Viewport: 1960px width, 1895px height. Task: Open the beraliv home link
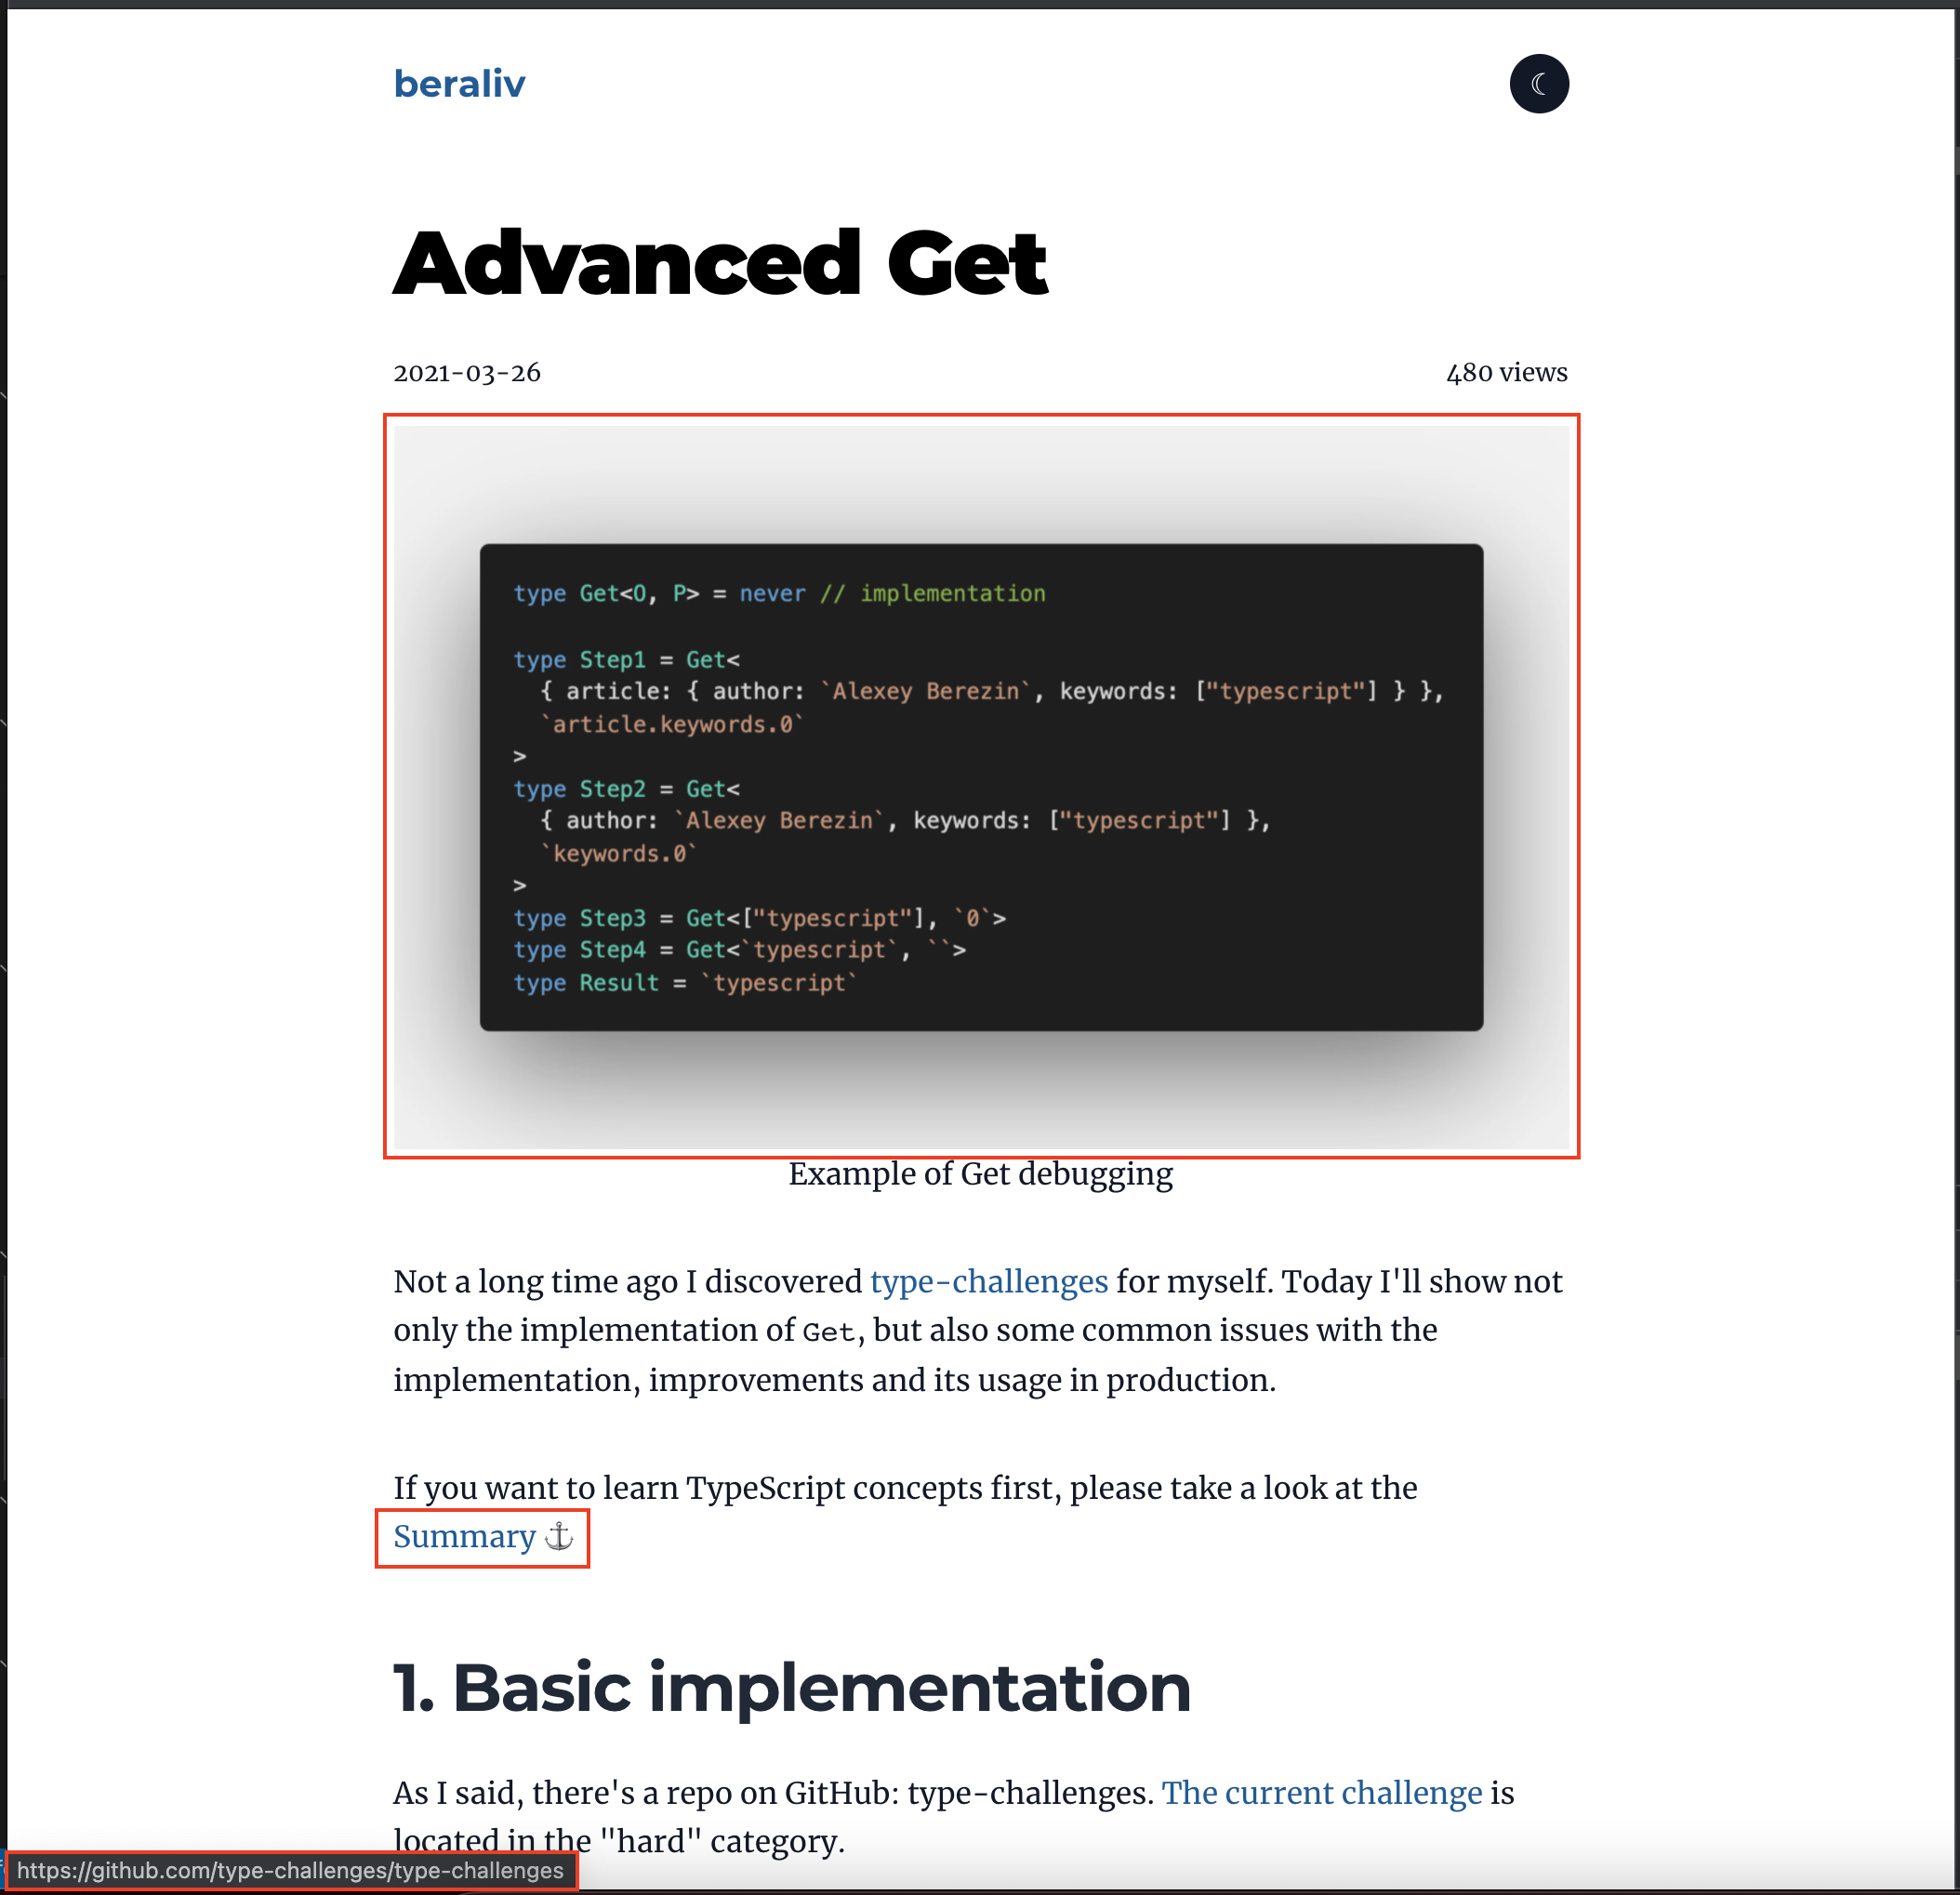459,84
